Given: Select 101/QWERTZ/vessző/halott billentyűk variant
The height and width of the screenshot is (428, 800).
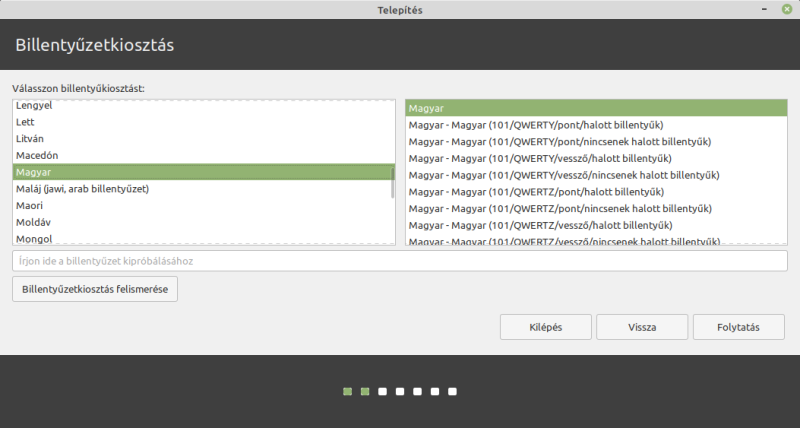Looking at the screenshot, I should click(x=596, y=225).
